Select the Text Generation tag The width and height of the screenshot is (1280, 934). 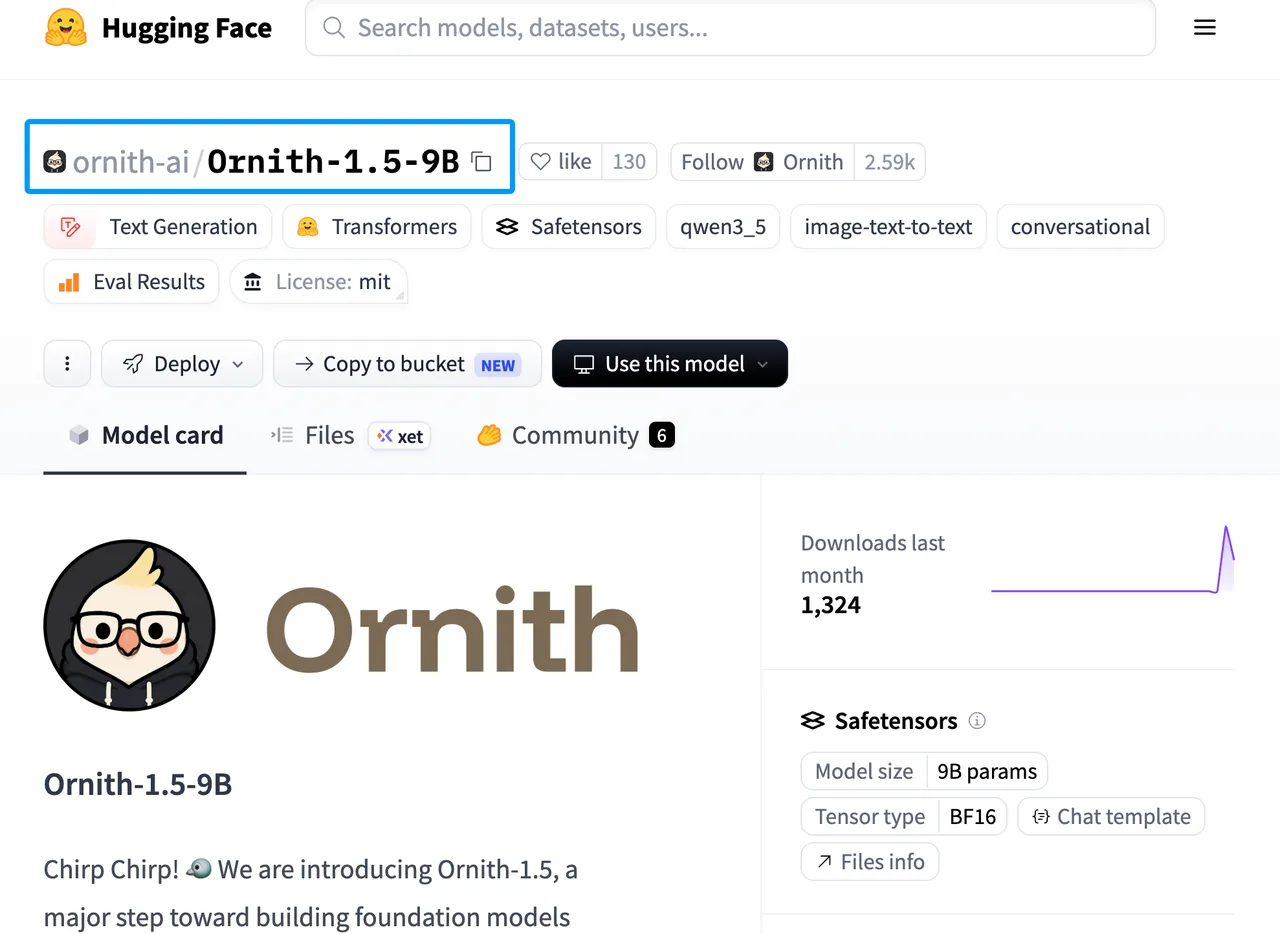158,227
